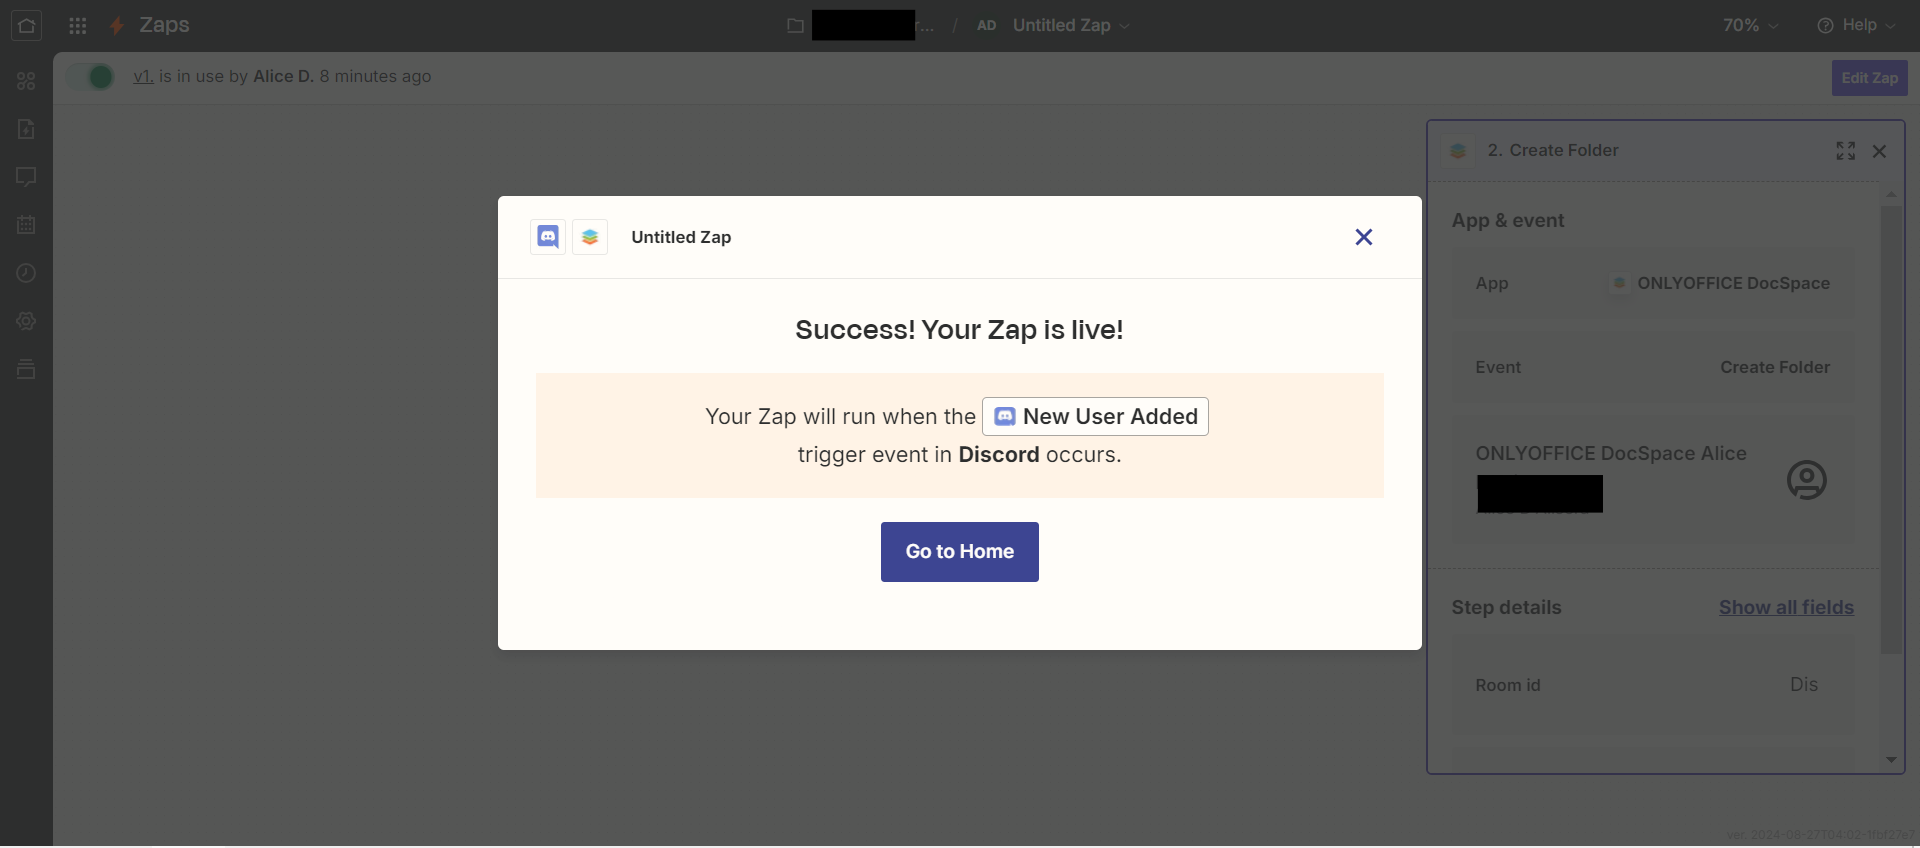Click the Go to Home button
This screenshot has height=848, width=1920.
pyautogui.click(x=960, y=552)
